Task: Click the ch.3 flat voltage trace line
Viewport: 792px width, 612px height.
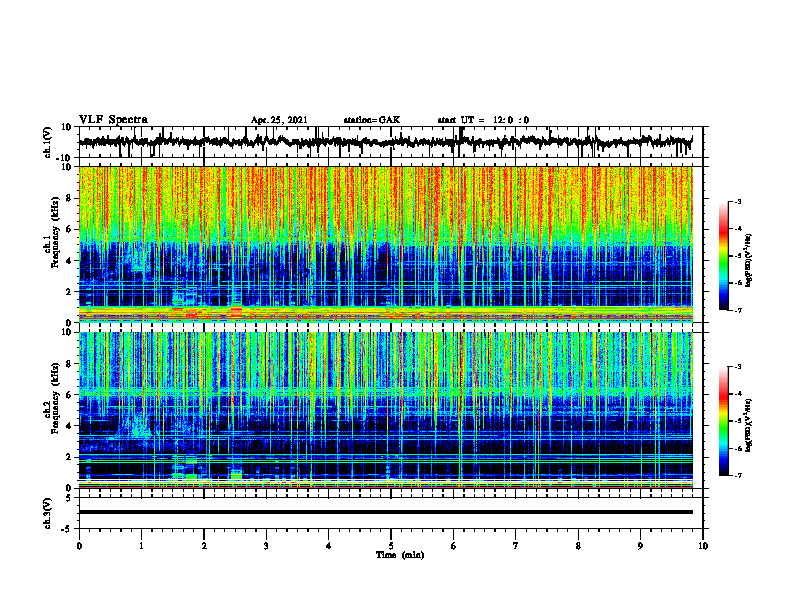Action: coord(385,512)
